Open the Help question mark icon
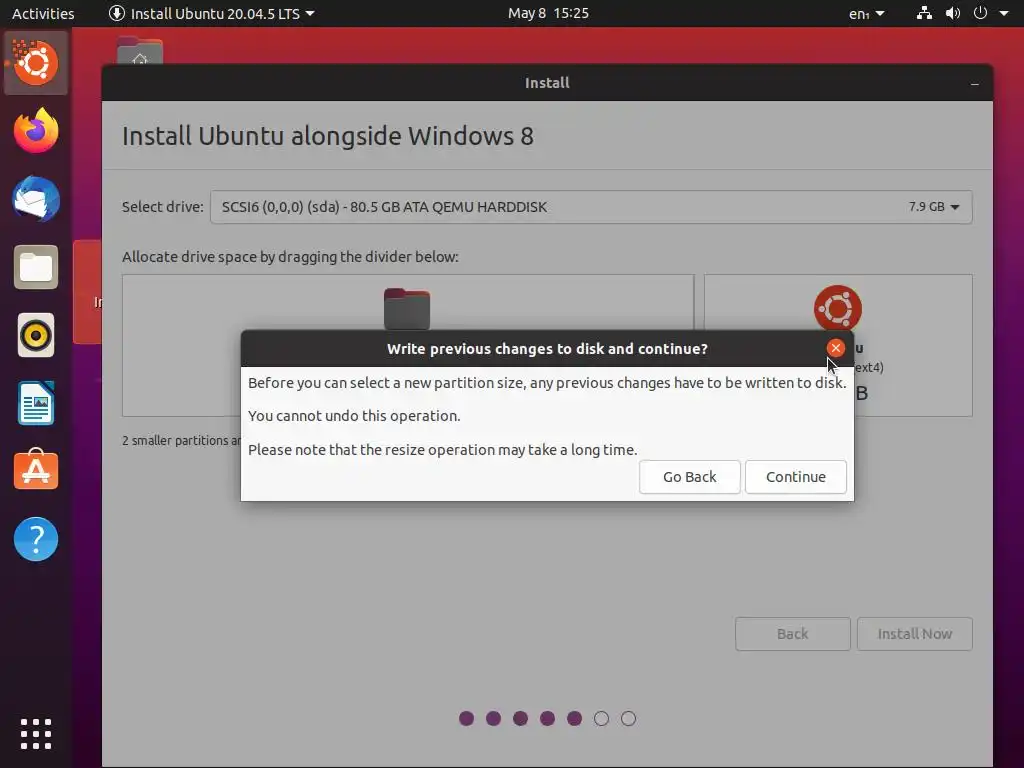The image size is (1024, 768). pyautogui.click(x=36, y=539)
